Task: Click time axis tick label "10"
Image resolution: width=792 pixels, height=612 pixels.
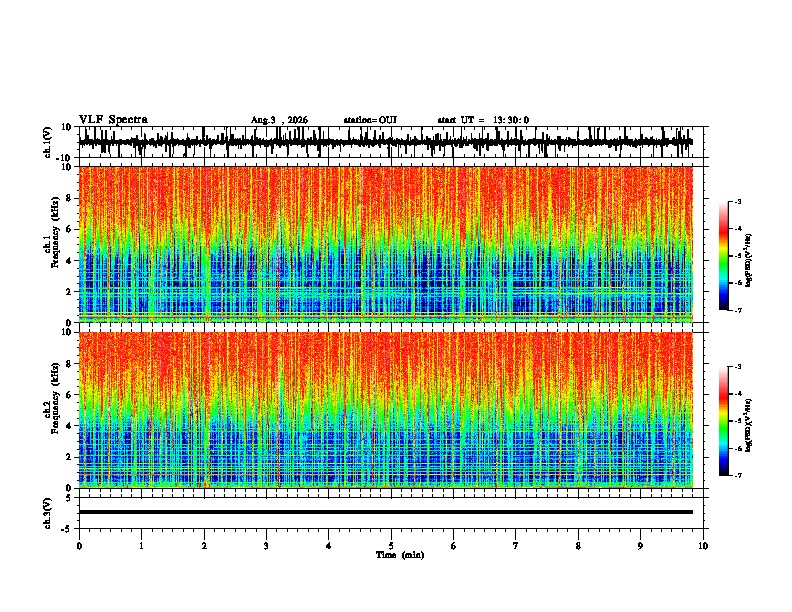Action: click(703, 546)
